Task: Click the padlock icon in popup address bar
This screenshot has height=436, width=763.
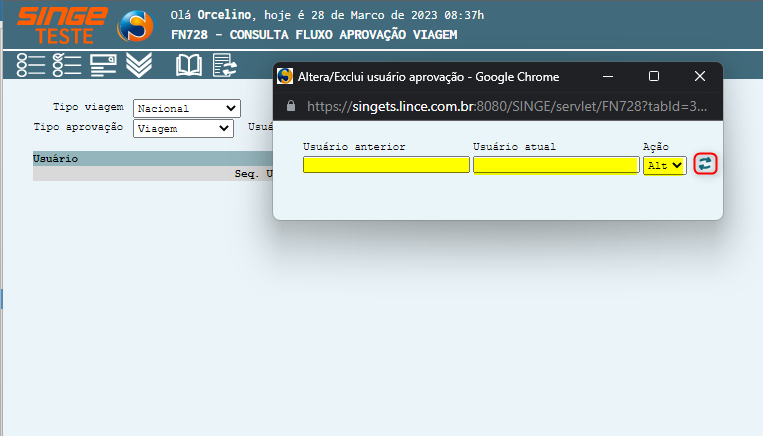Action: (x=291, y=105)
